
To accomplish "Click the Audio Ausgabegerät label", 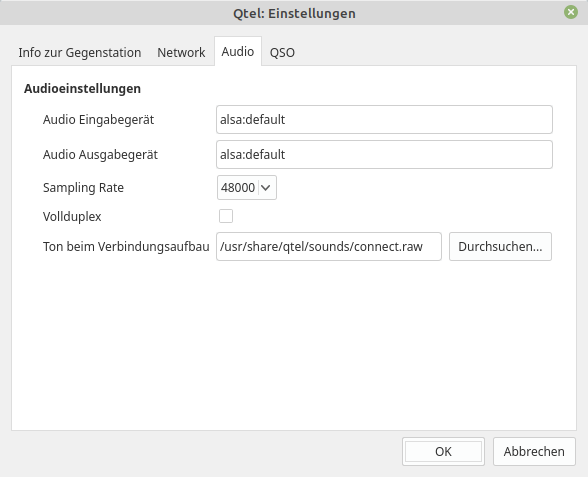I will (x=100, y=154).
